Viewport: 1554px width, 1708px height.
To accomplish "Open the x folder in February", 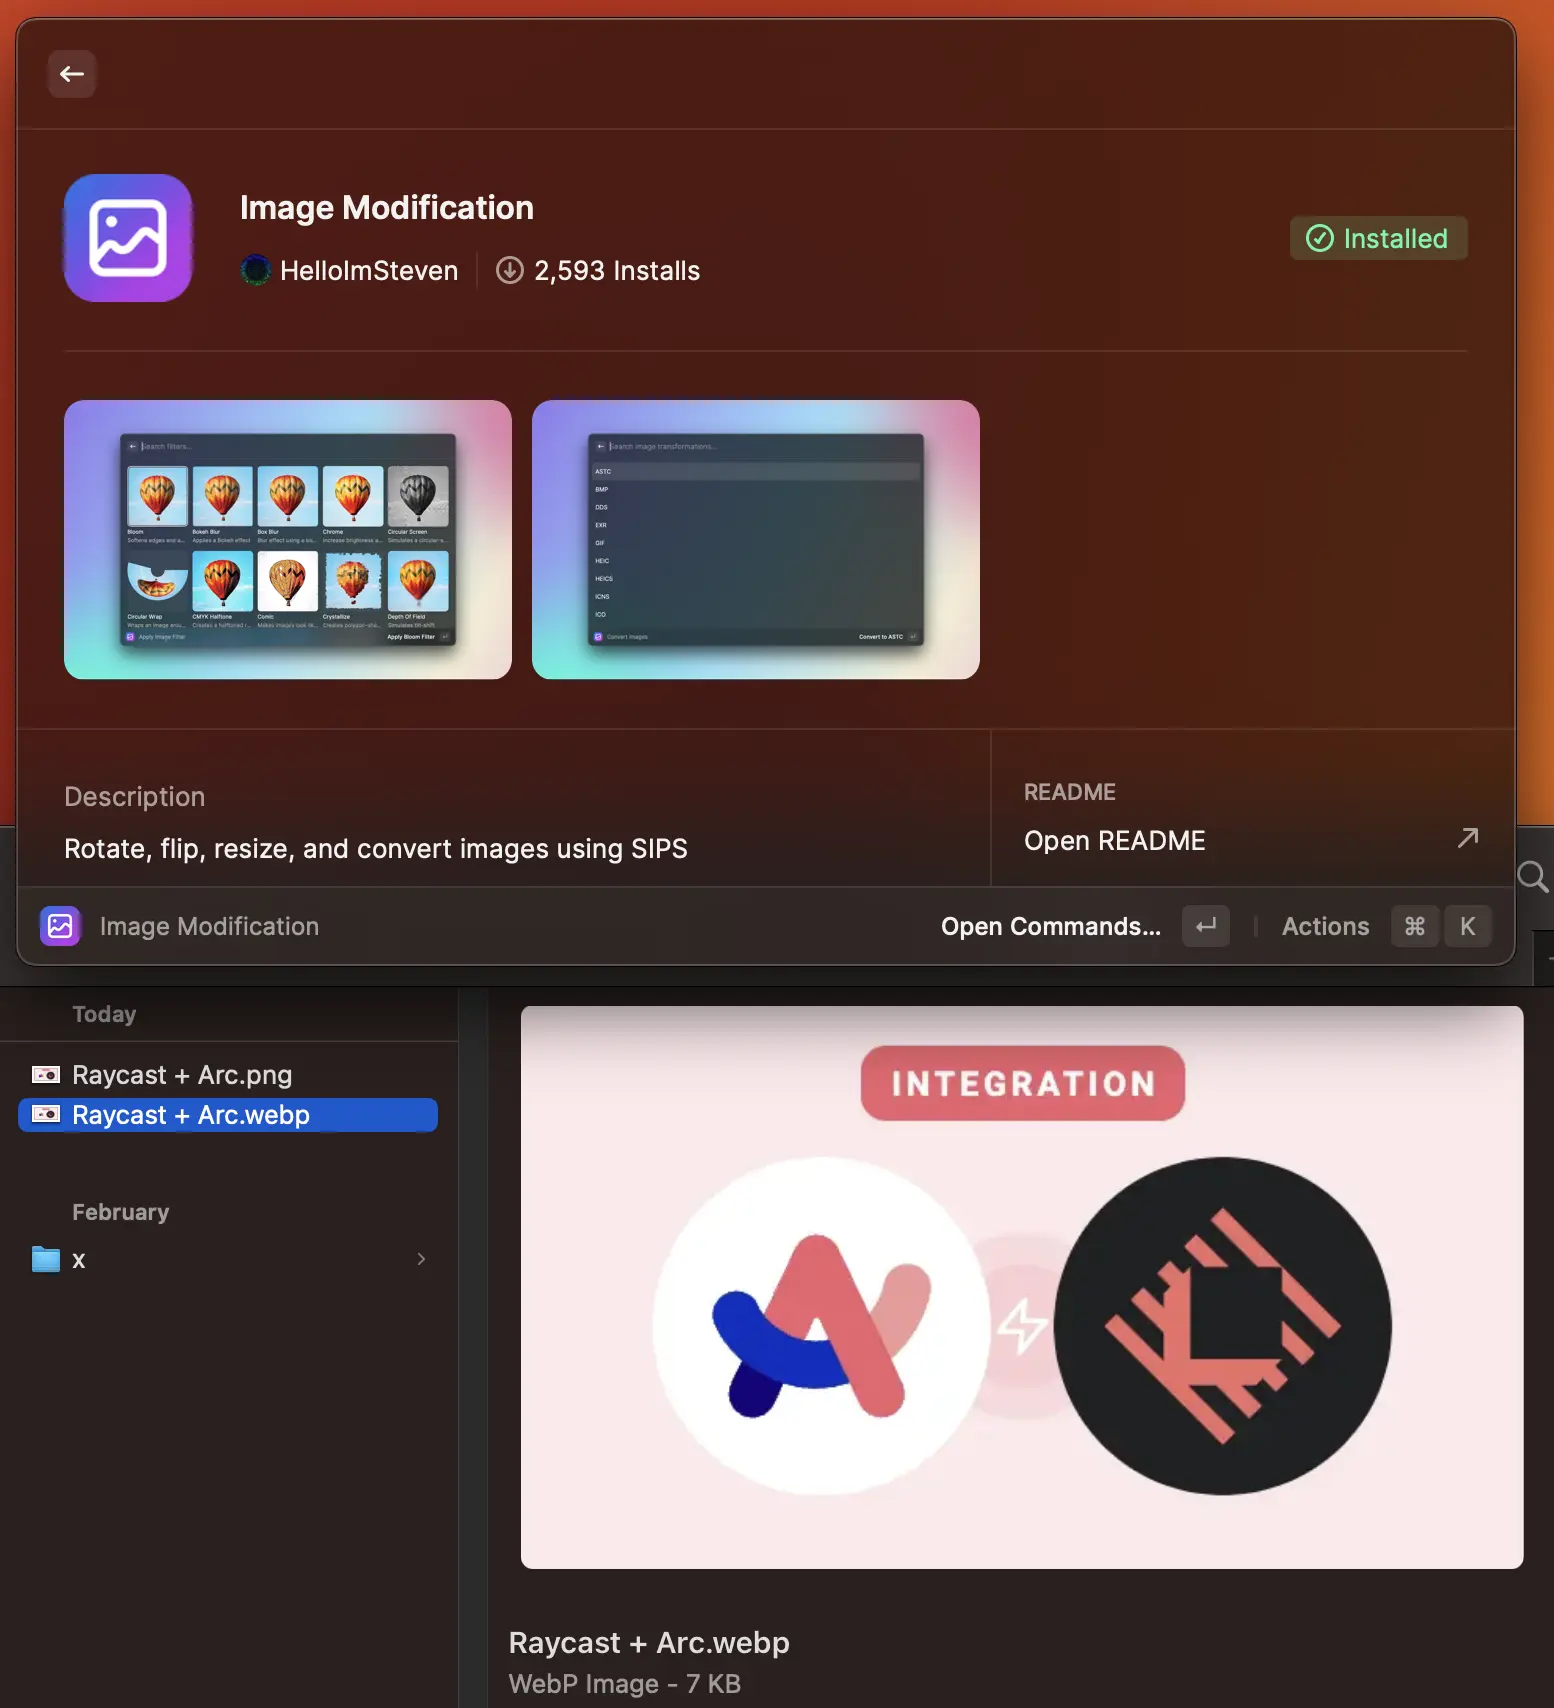I will 78,1260.
